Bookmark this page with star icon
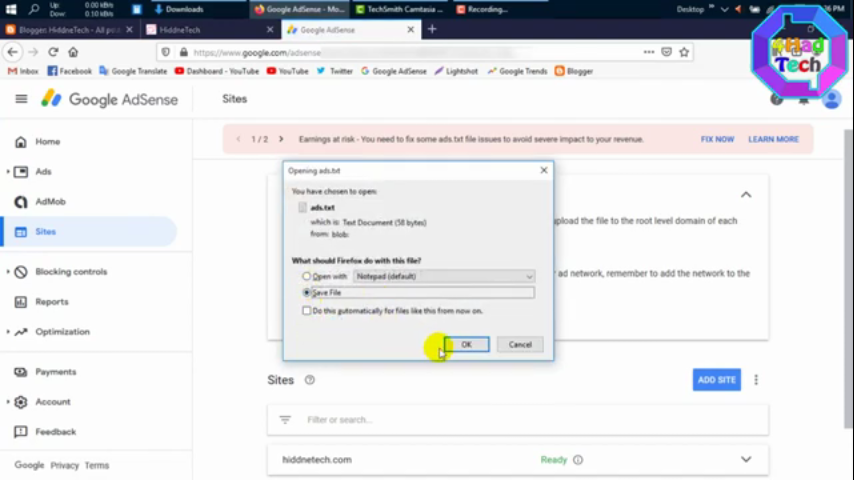The image size is (854, 480). pos(684,52)
